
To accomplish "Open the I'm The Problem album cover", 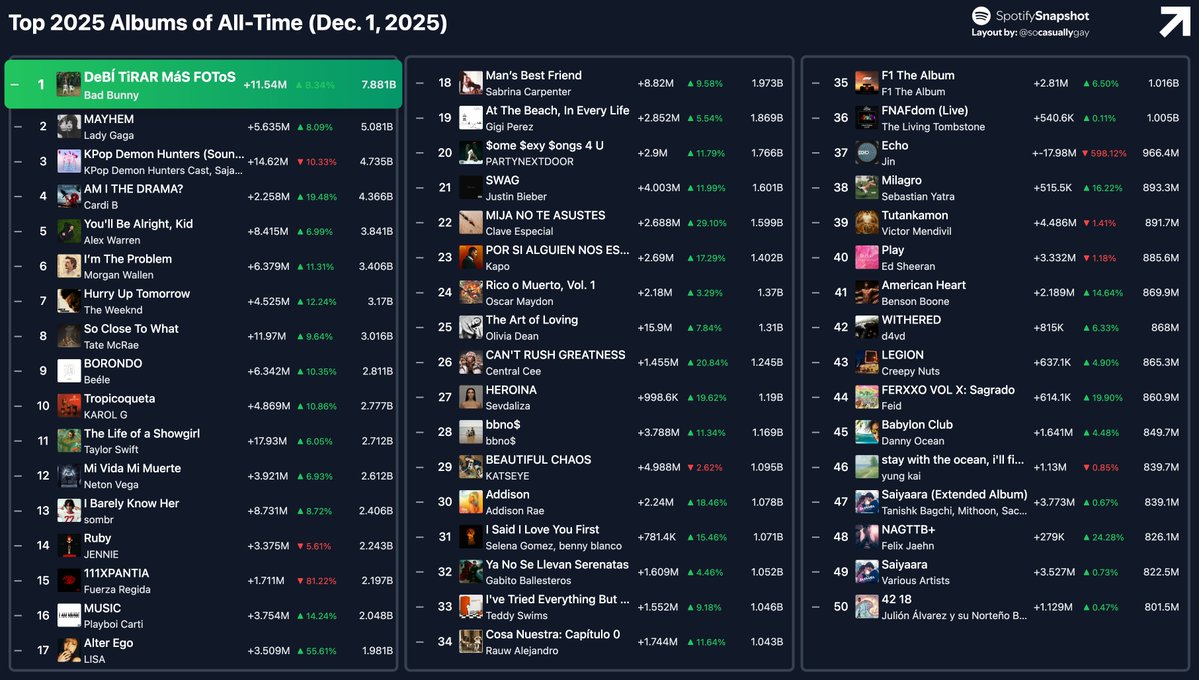I will [69, 266].
